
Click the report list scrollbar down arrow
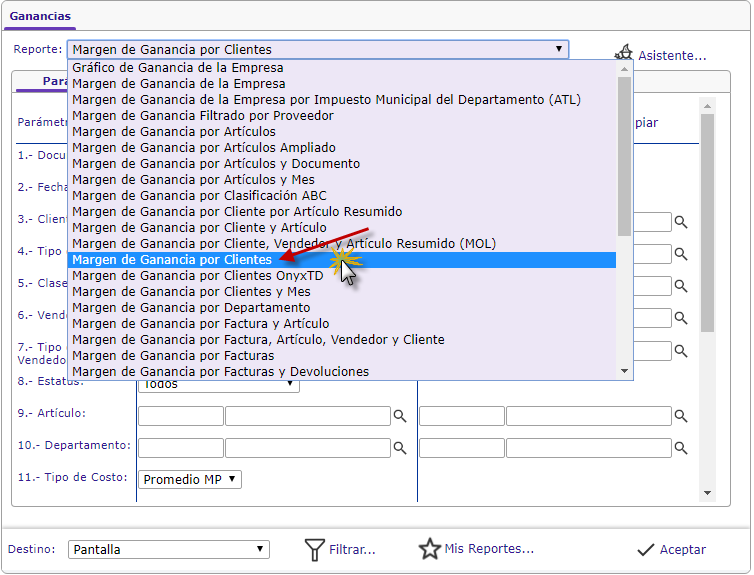pyautogui.click(x=625, y=371)
